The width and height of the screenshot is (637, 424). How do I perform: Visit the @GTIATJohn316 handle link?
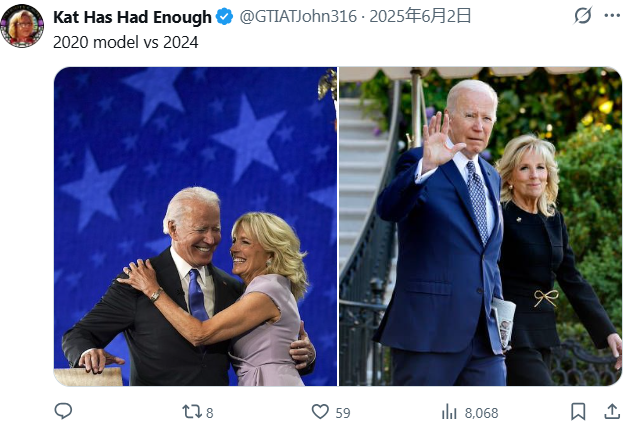(x=295, y=17)
